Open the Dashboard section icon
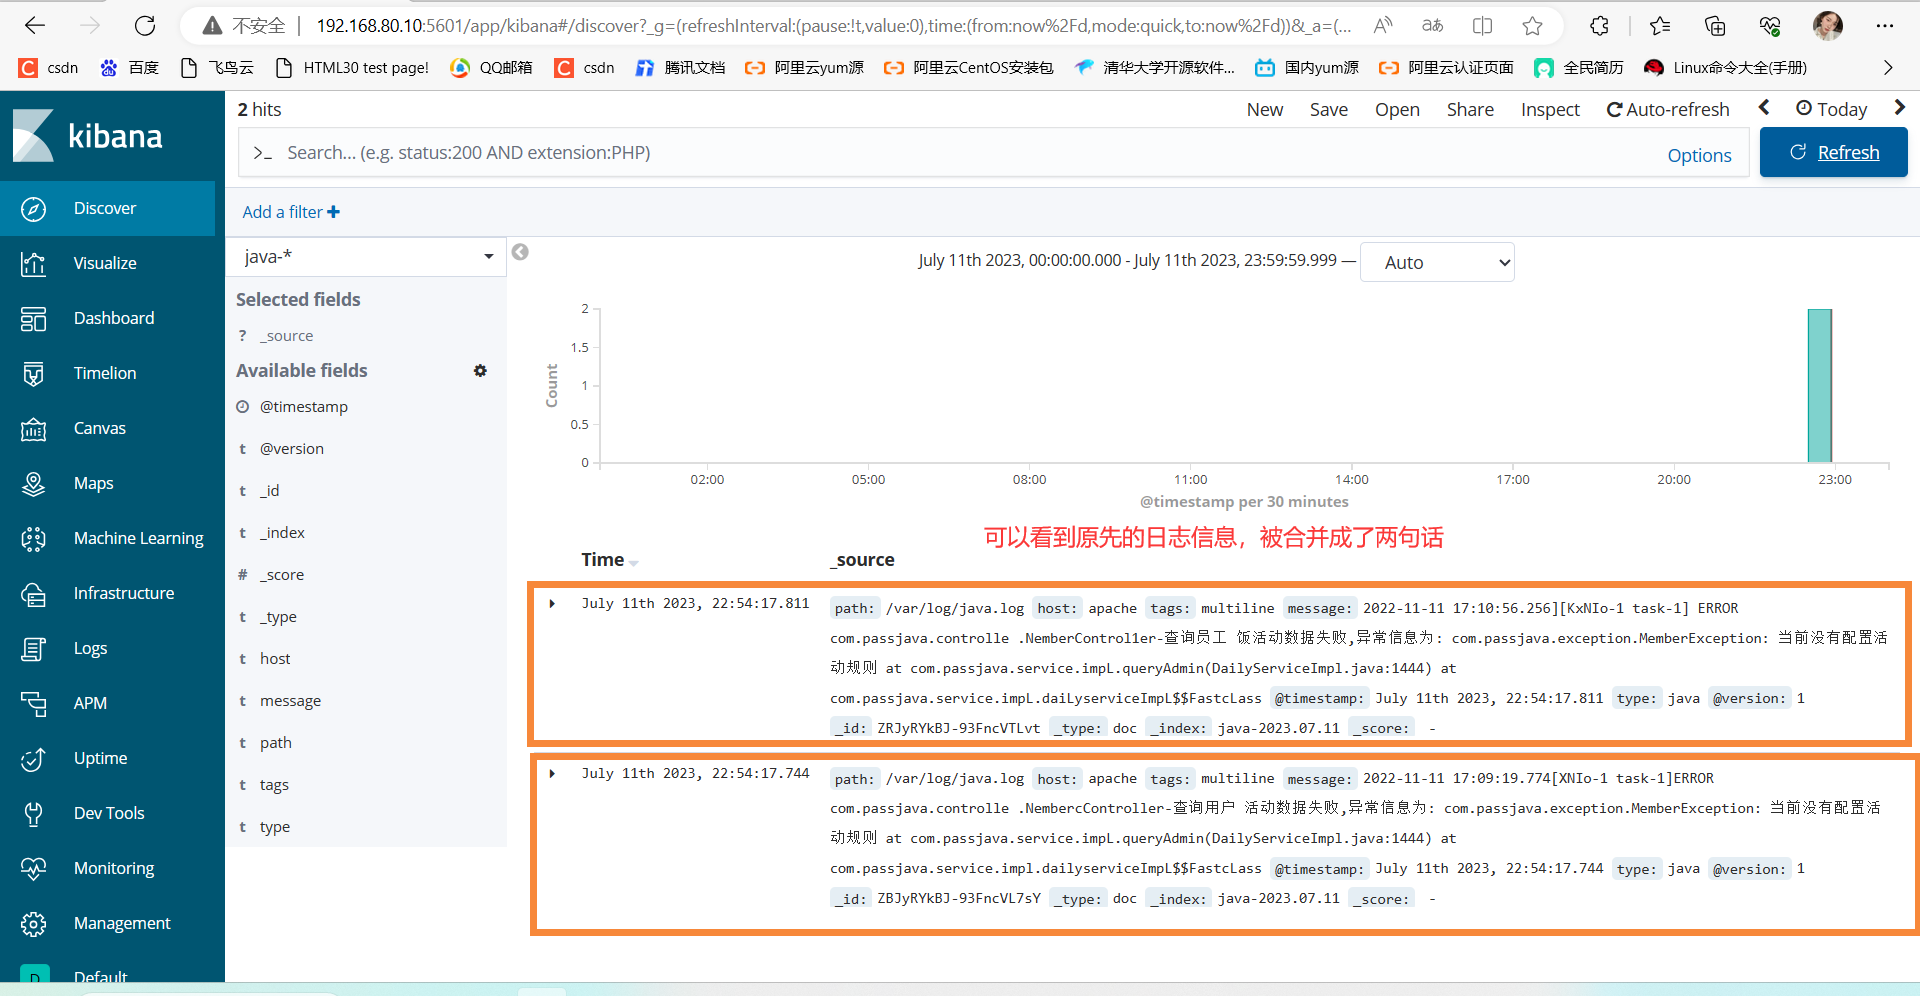Image resolution: width=1920 pixels, height=996 pixels. (x=33, y=318)
